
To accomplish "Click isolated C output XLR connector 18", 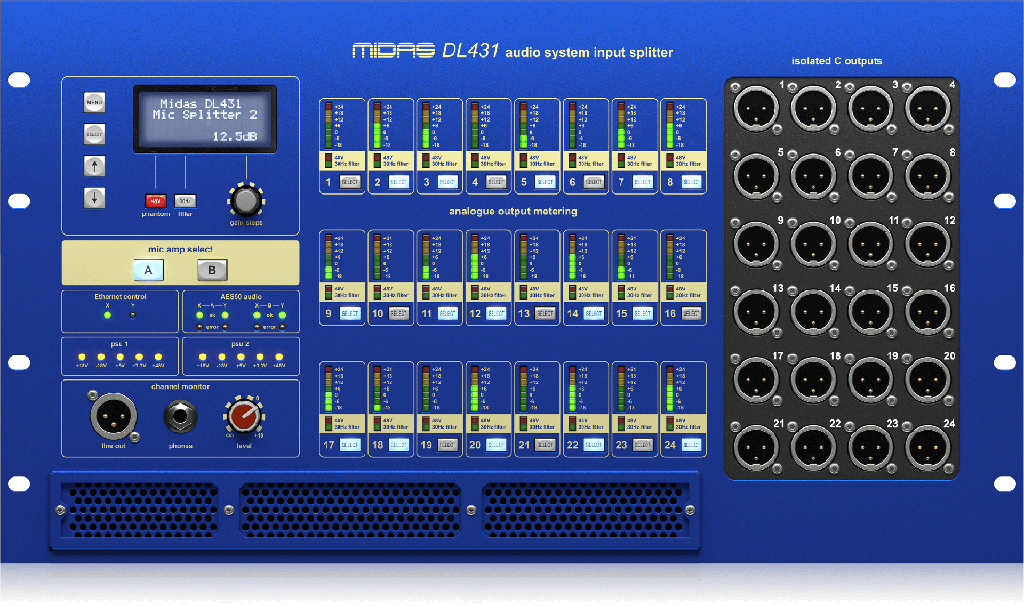I will point(814,379).
